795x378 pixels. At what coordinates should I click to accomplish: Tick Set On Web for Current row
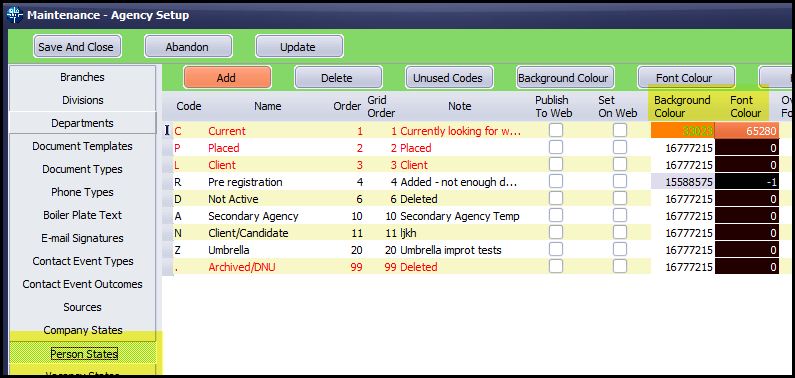(620, 130)
